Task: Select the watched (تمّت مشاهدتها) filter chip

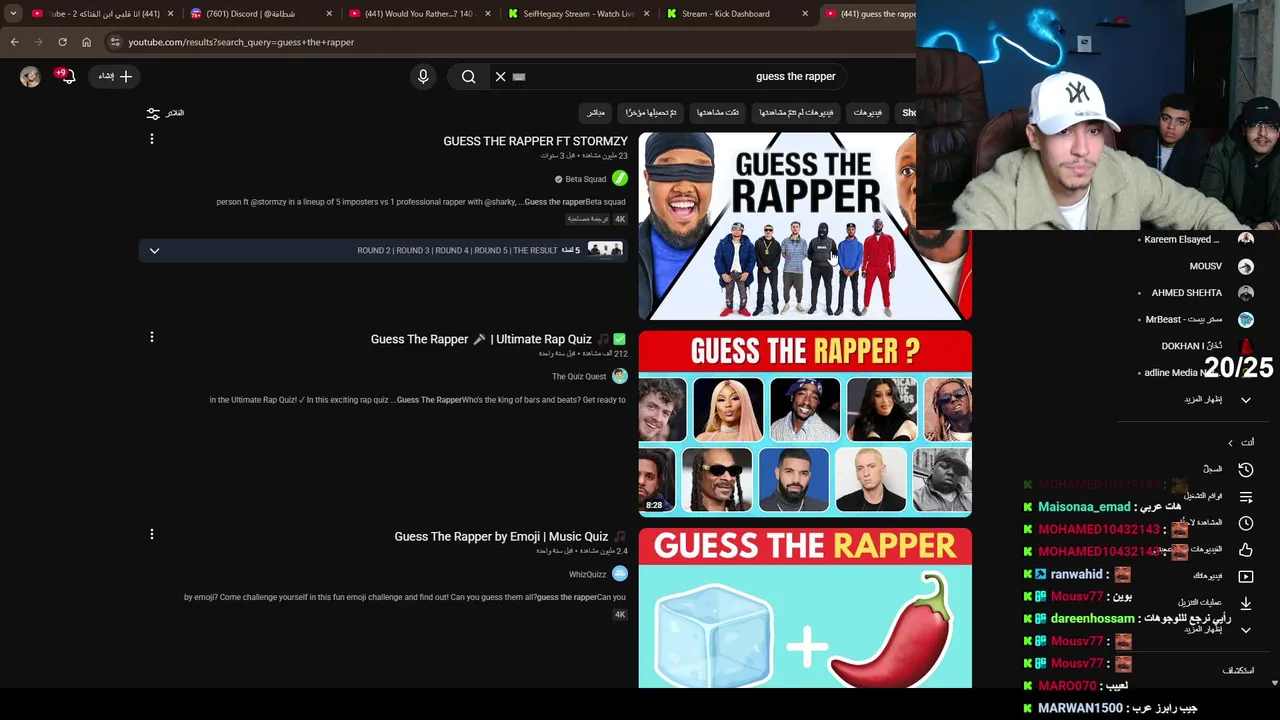Action: (x=718, y=113)
